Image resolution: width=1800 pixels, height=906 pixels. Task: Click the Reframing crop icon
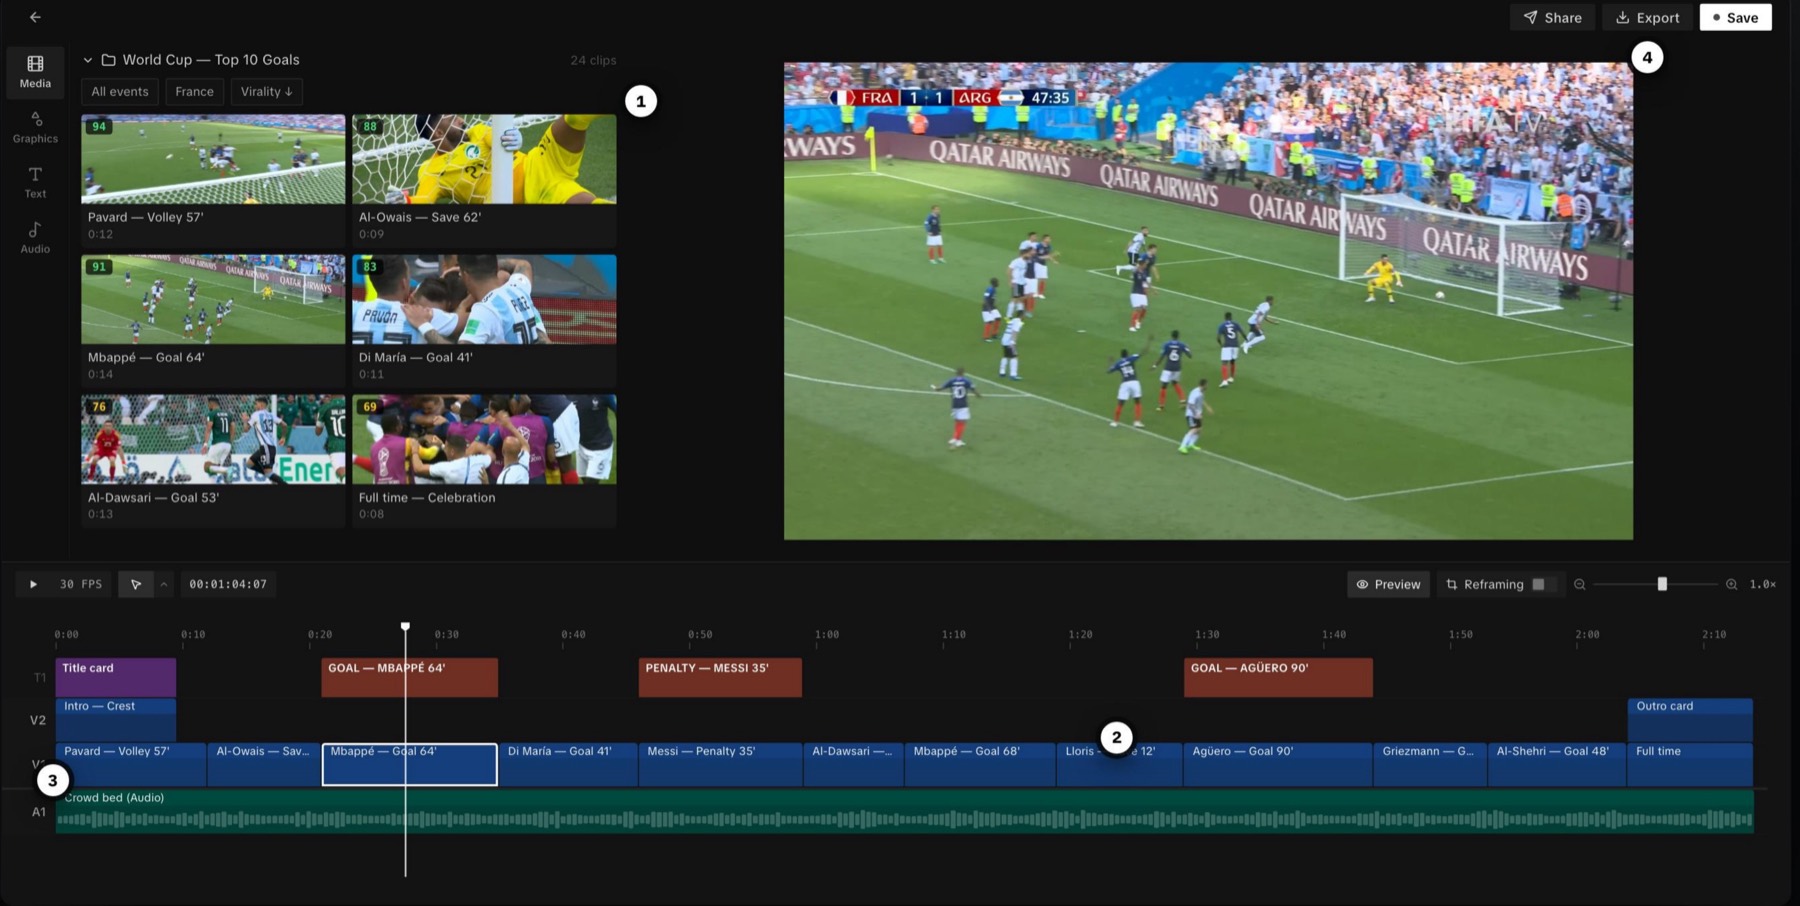(x=1451, y=584)
